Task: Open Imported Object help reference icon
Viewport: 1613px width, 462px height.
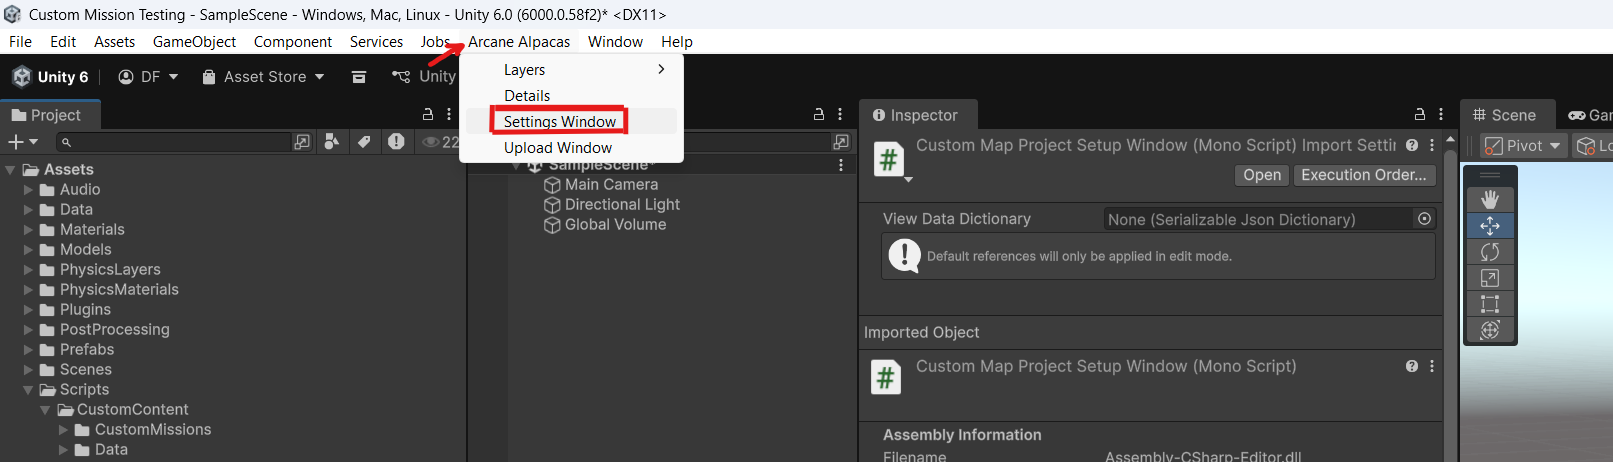Action: [x=1412, y=366]
